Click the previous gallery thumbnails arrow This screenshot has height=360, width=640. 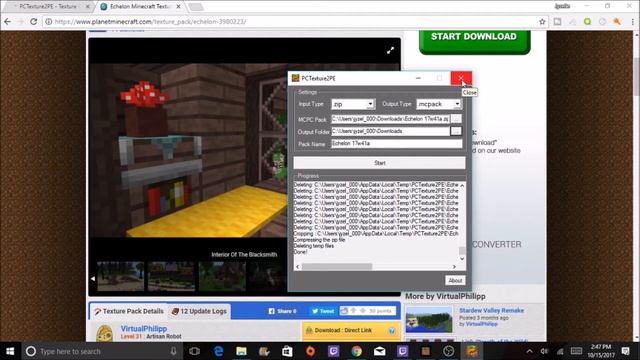tap(93, 278)
